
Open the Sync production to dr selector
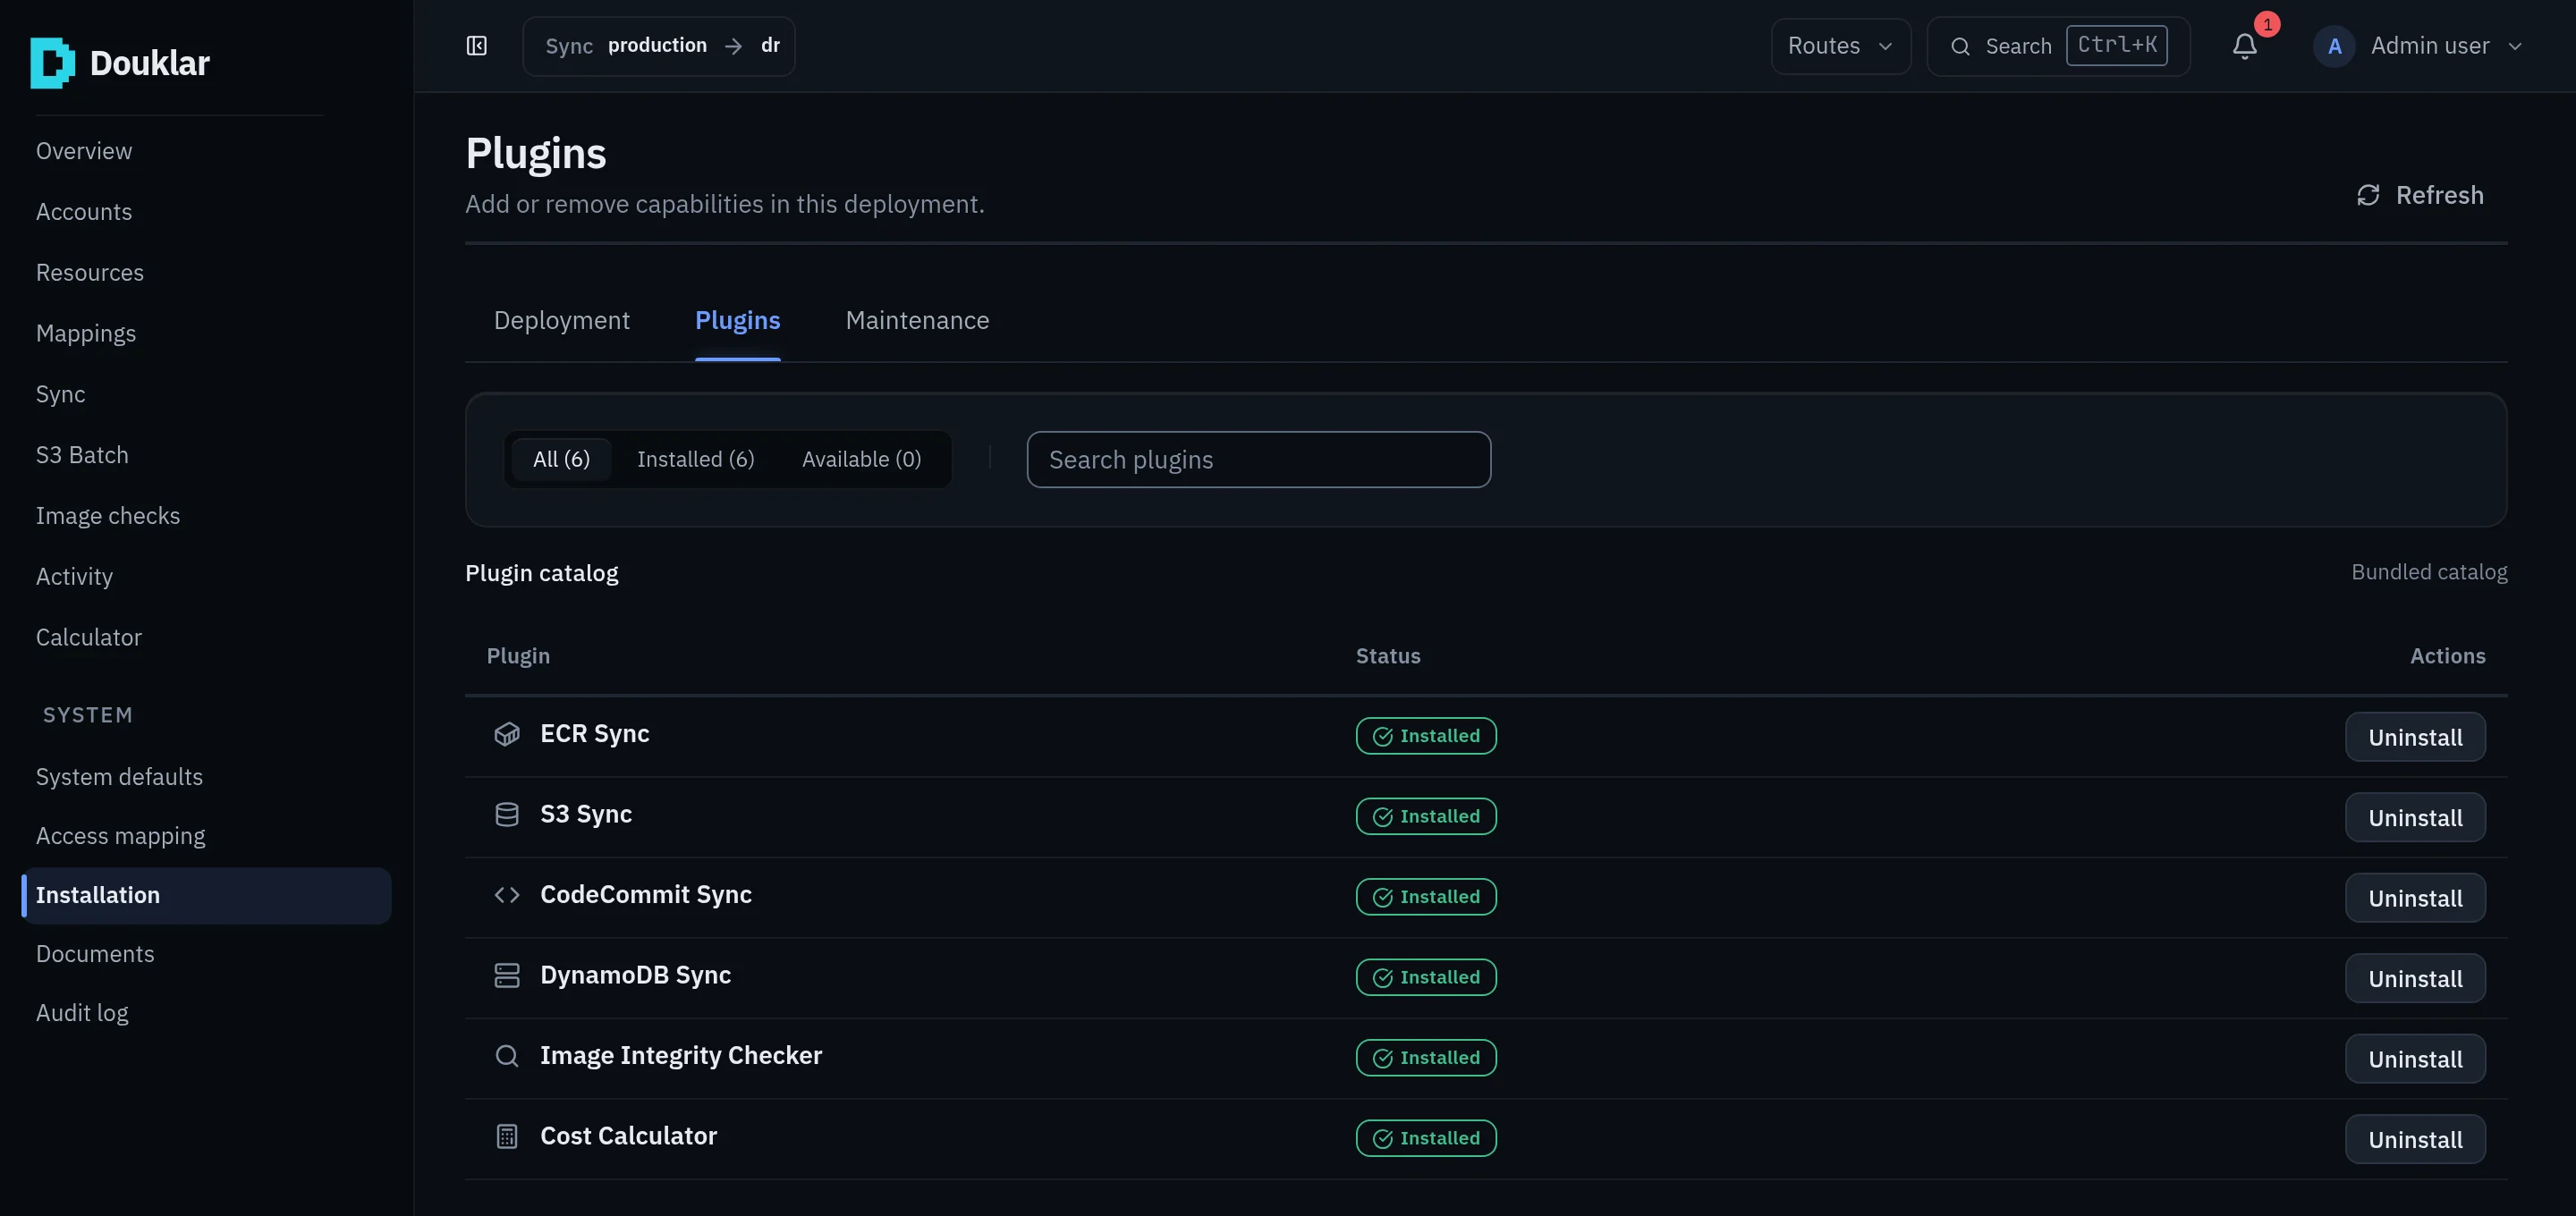[659, 46]
